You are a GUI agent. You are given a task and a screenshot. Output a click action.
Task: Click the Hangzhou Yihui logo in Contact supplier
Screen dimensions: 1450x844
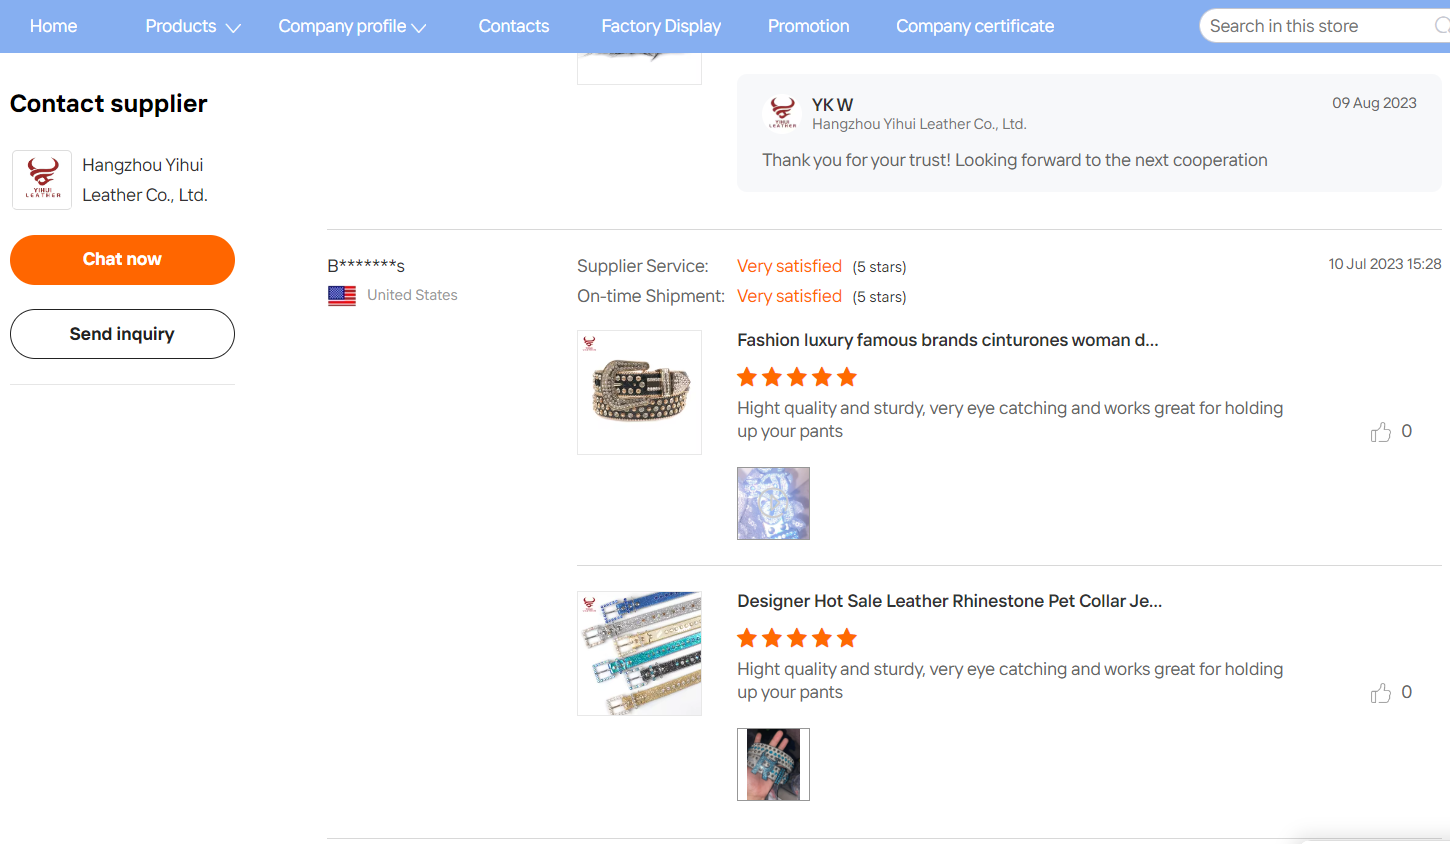pos(42,180)
